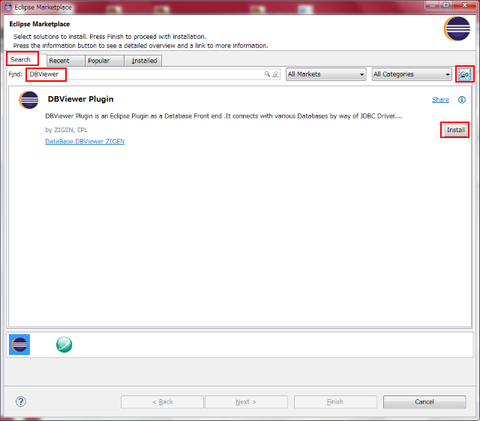Click the Go button
The image size is (480, 421).
click(465, 74)
